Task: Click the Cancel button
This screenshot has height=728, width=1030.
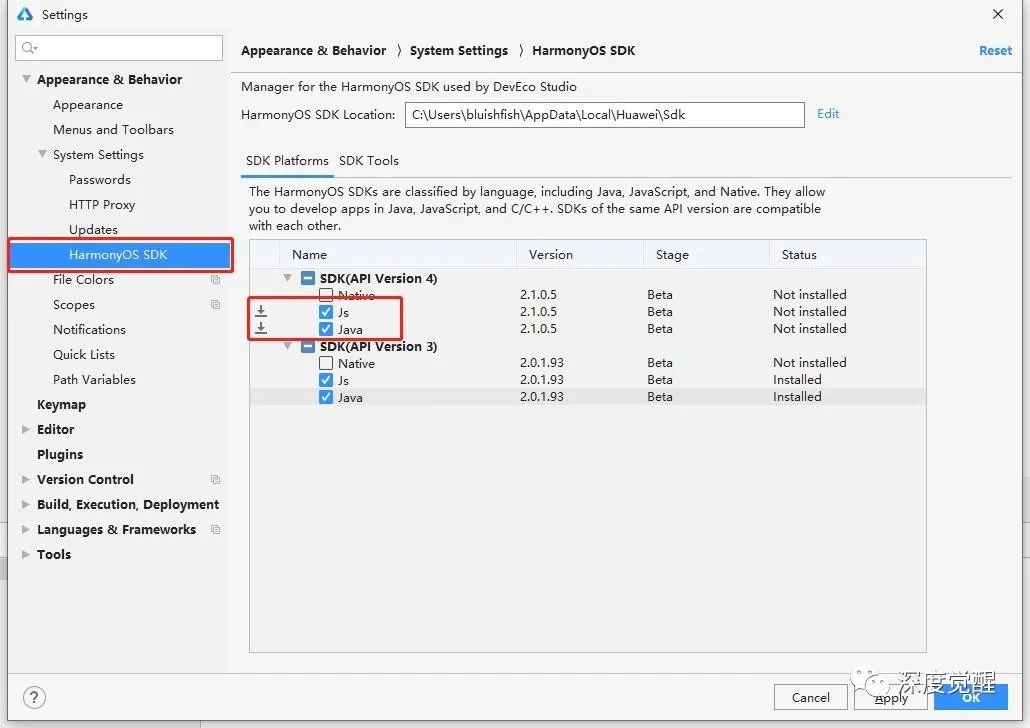Action: click(811, 697)
